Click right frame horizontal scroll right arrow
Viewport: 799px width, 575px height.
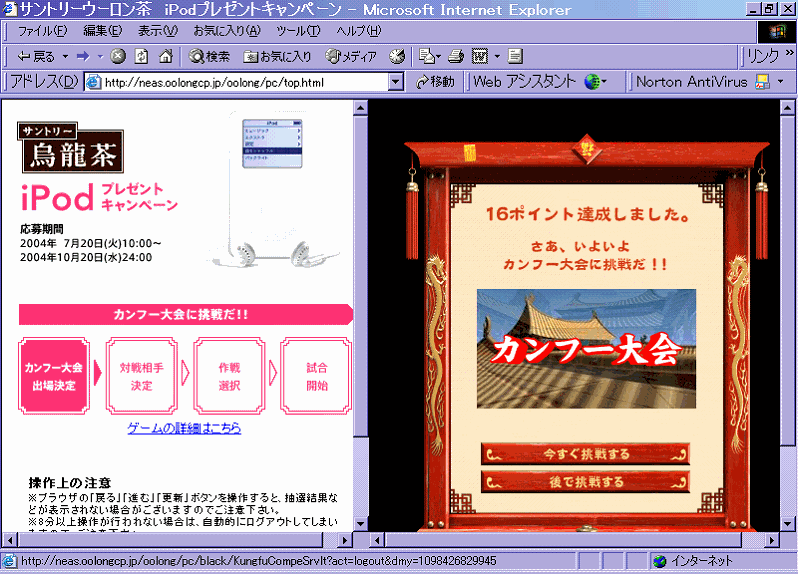click(x=772, y=540)
